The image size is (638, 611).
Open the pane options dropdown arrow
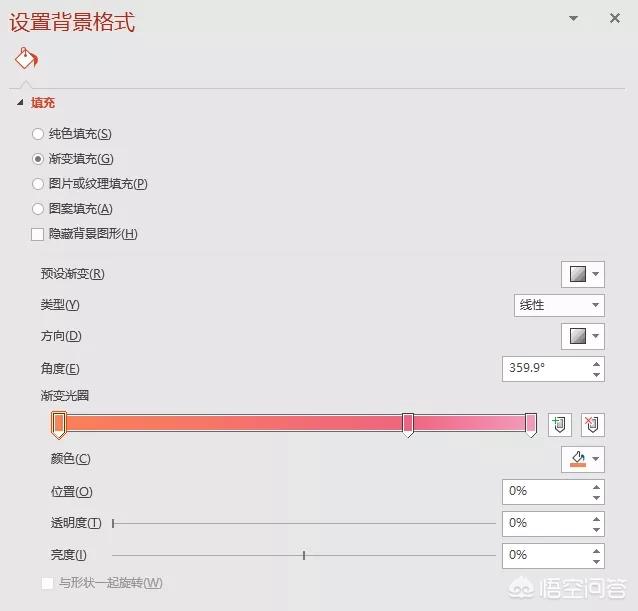574,18
